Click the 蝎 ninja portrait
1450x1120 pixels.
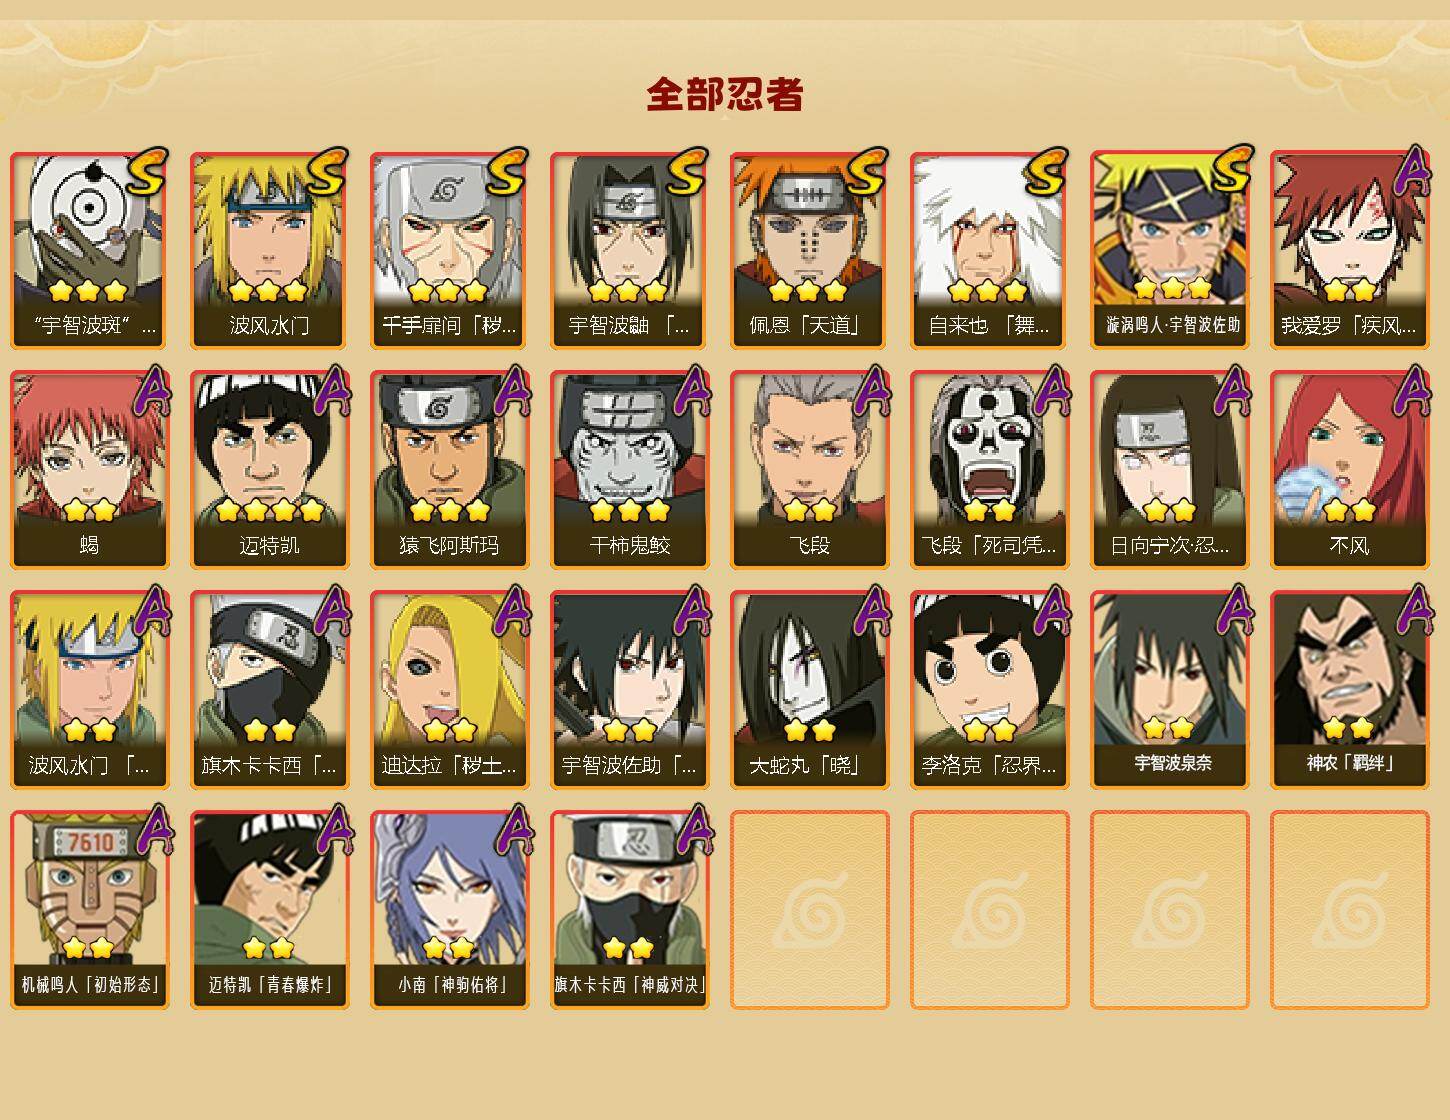[89, 470]
